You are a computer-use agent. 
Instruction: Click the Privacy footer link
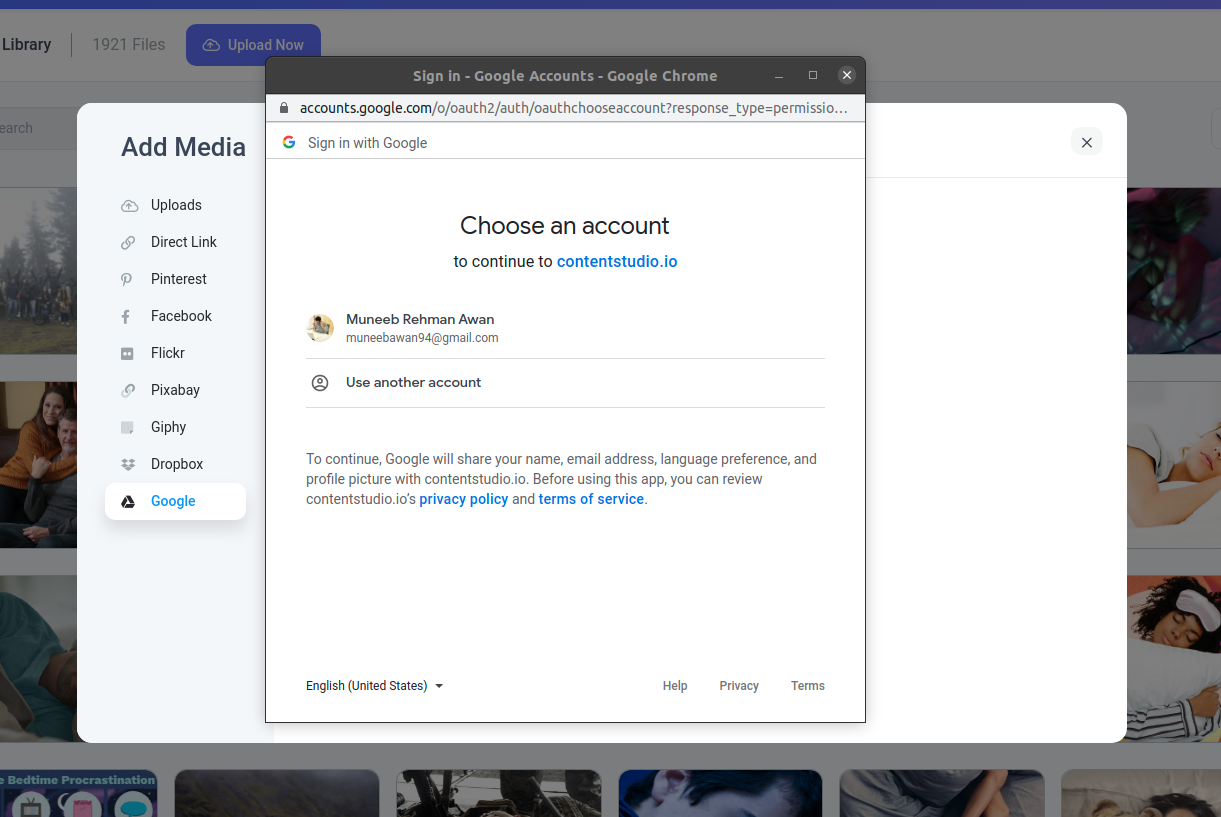[739, 686]
